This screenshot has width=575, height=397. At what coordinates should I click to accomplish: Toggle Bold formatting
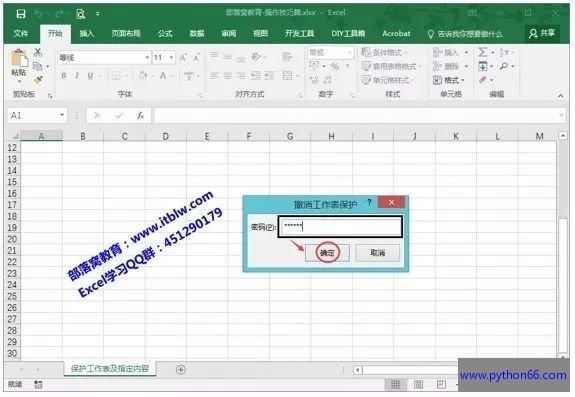[64, 76]
